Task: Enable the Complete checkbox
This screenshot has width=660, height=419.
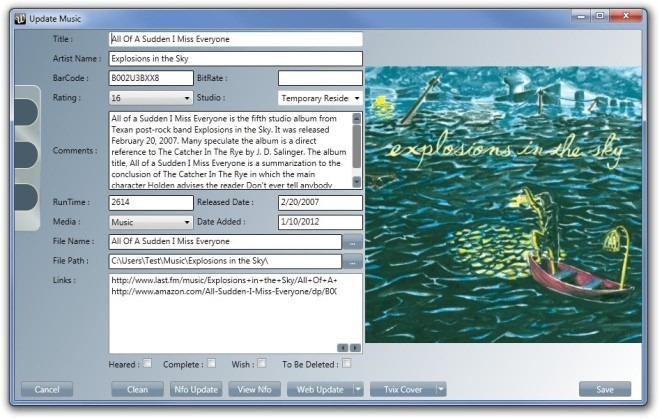Action: (x=211, y=363)
